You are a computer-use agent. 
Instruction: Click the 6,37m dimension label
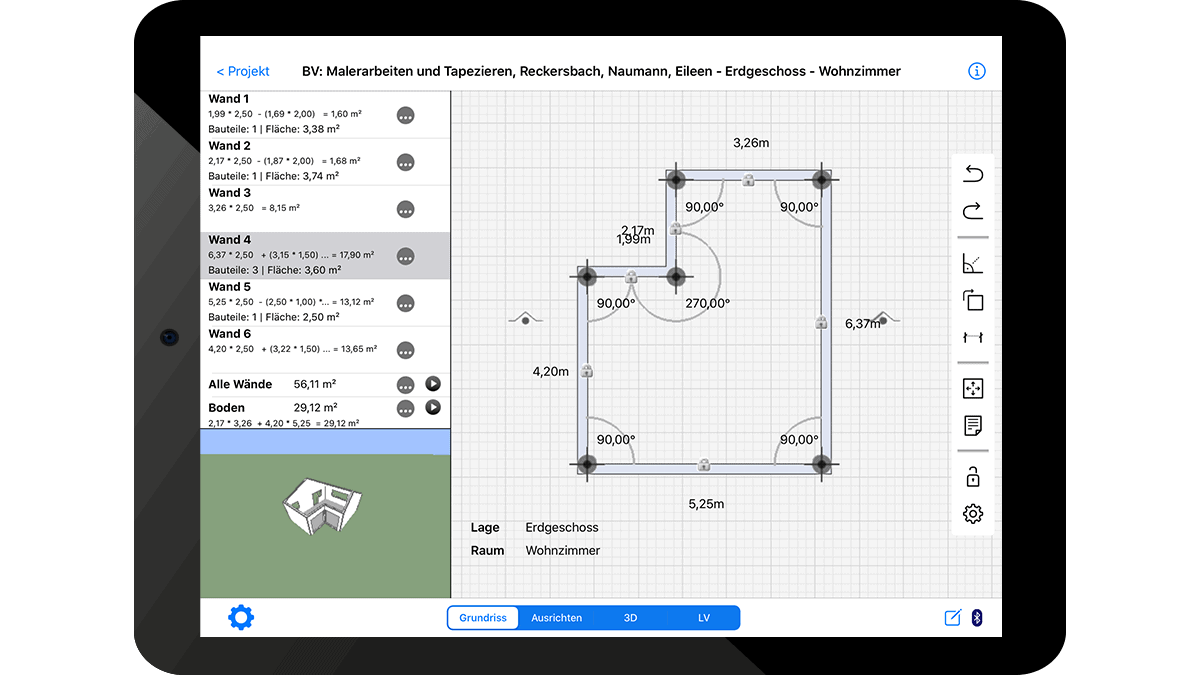863,323
